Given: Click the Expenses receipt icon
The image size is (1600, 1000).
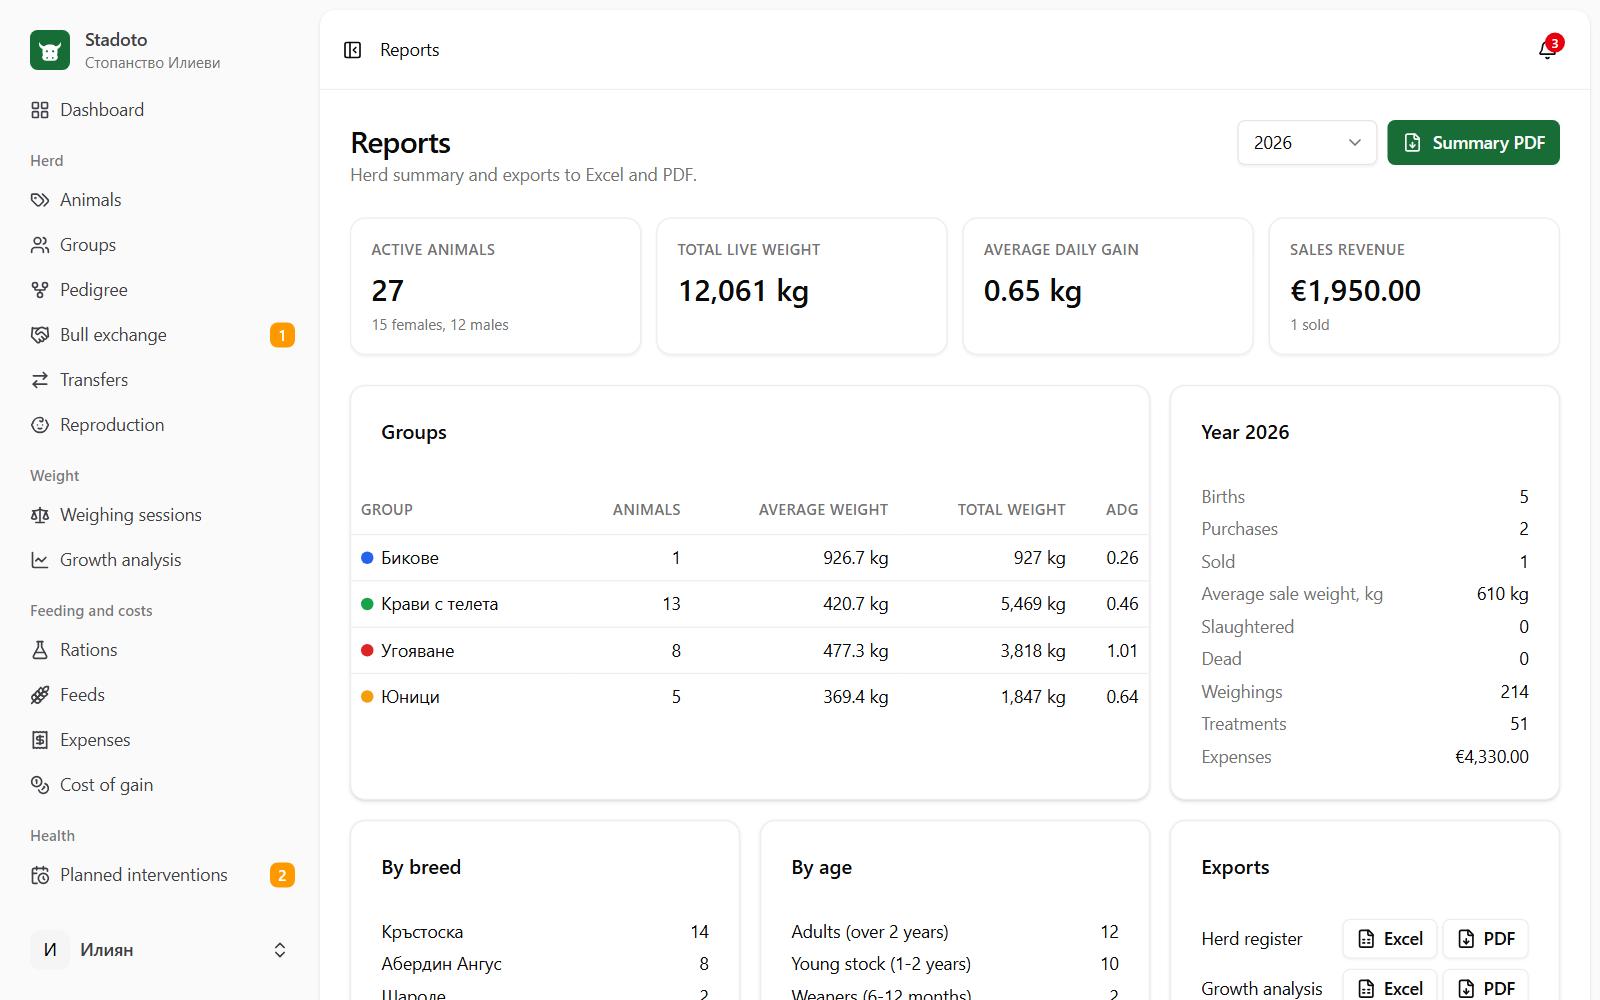Looking at the screenshot, I should pyautogui.click(x=40, y=740).
